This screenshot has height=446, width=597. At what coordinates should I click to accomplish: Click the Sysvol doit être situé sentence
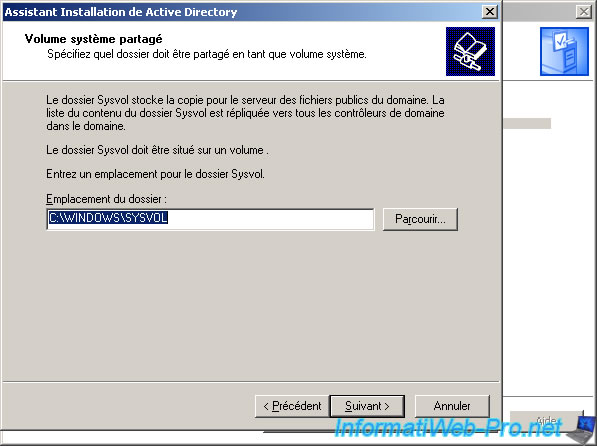click(157, 150)
